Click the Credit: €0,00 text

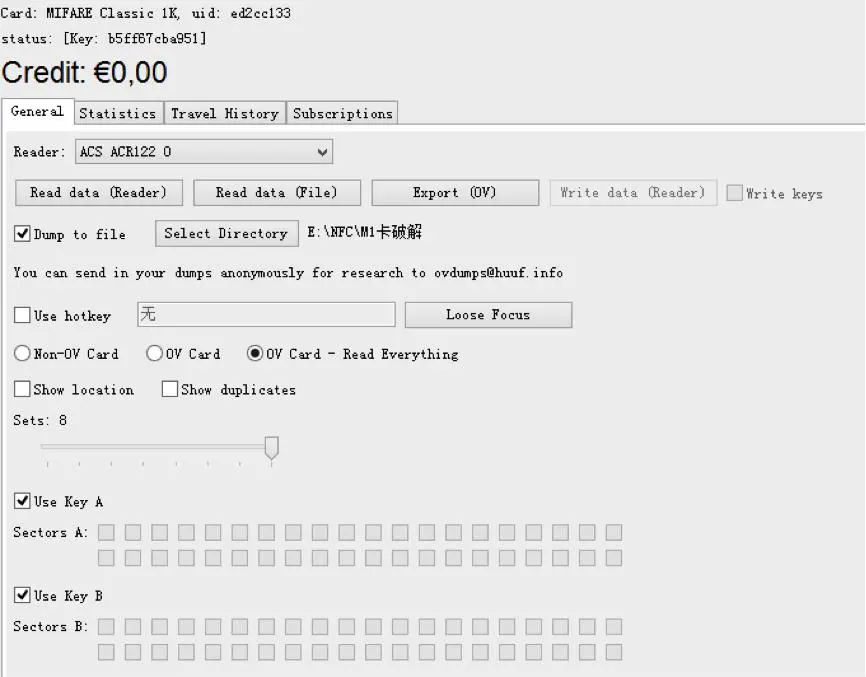point(85,72)
